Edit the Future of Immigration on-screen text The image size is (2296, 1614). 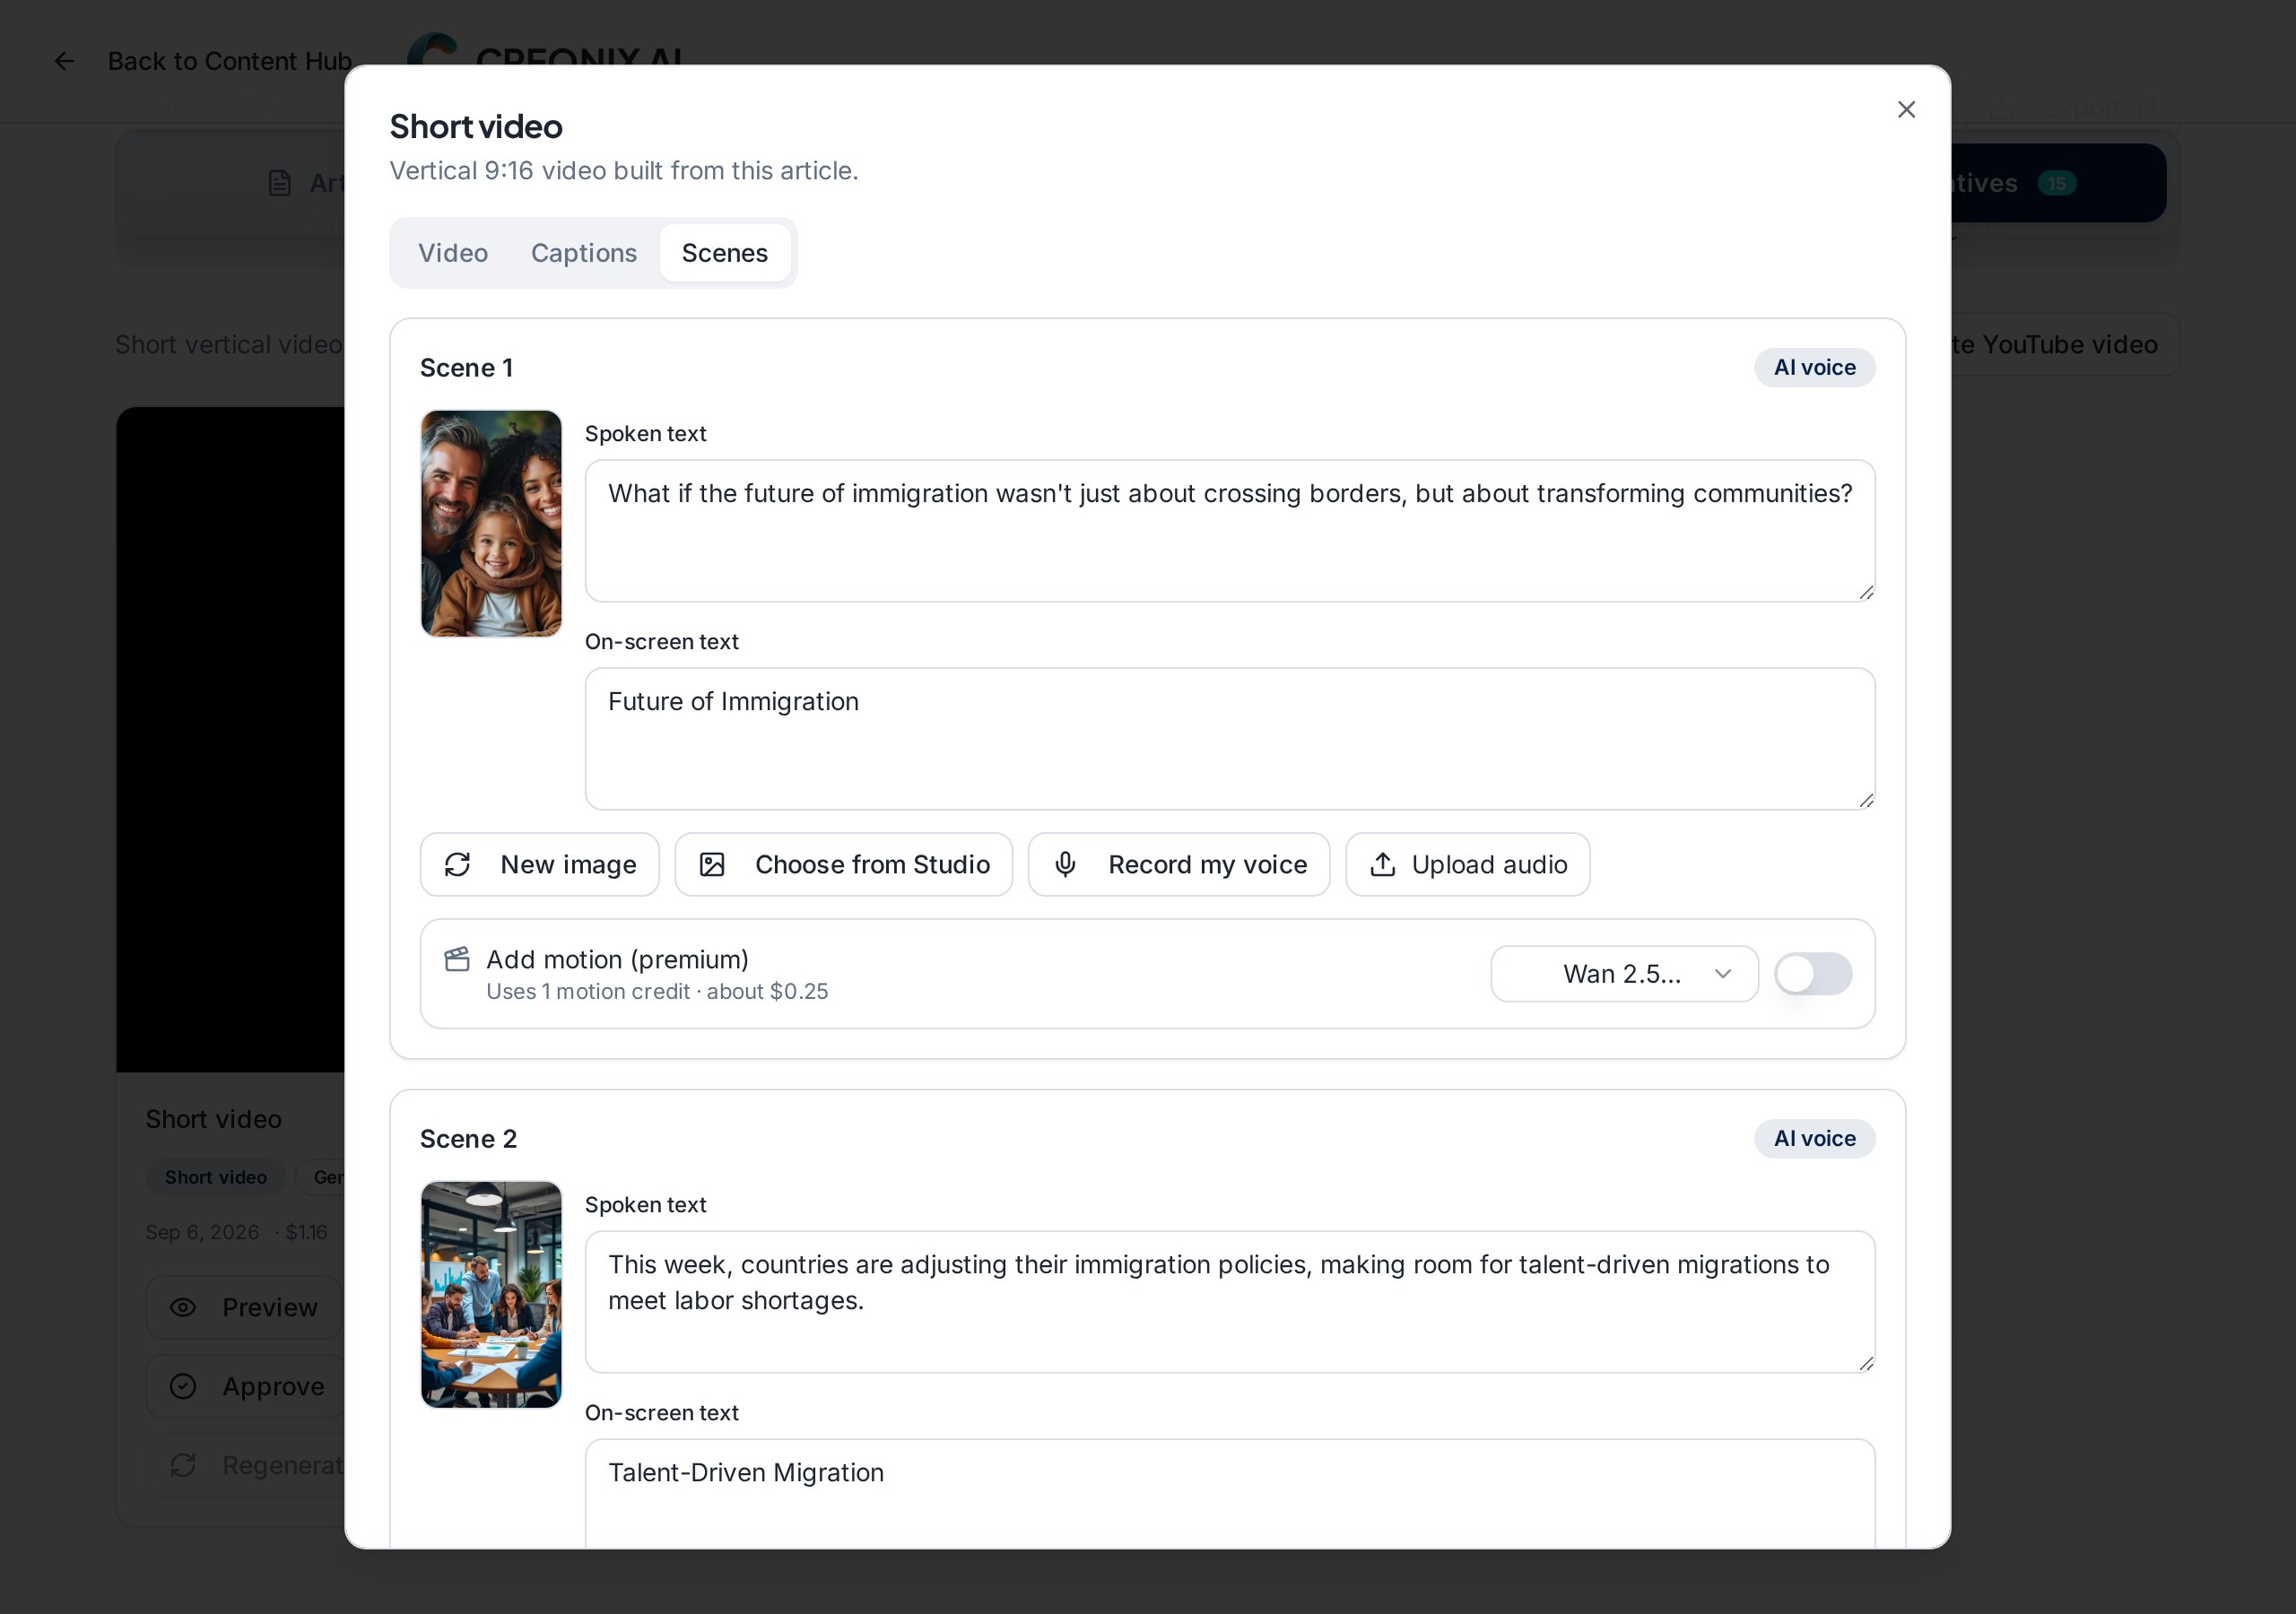tap(1230, 739)
